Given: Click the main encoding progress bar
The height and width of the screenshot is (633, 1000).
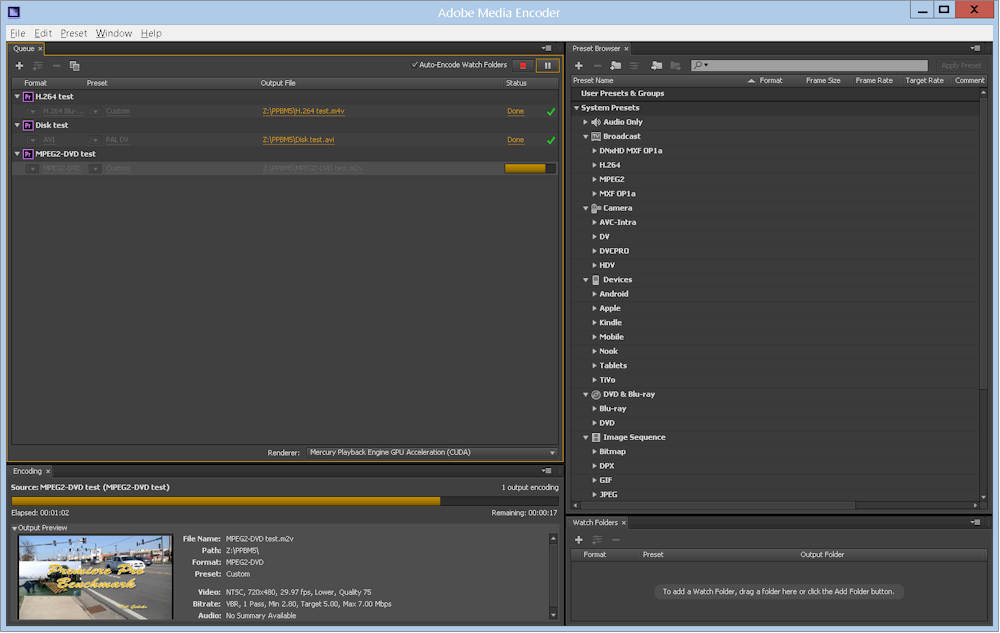Looking at the screenshot, I should (285, 501).
